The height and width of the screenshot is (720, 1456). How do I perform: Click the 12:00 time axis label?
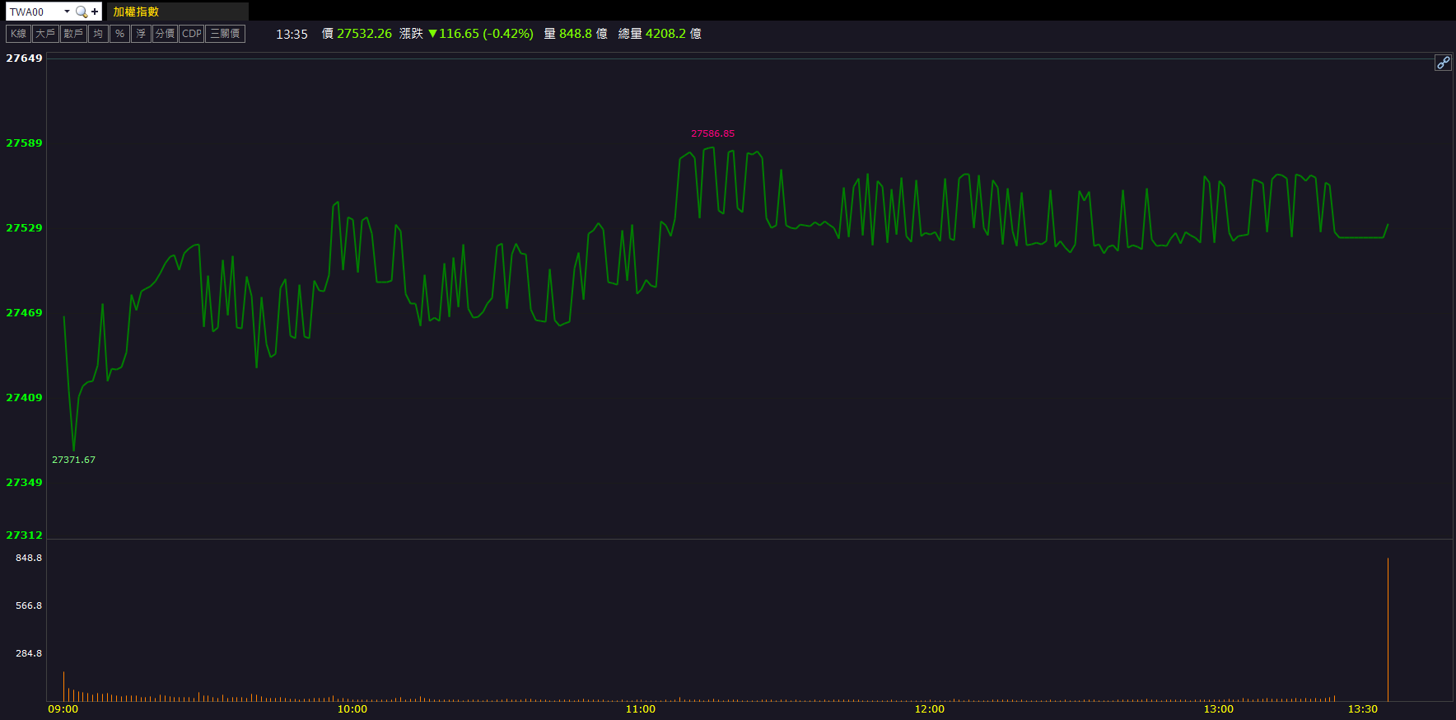[929, 709]
